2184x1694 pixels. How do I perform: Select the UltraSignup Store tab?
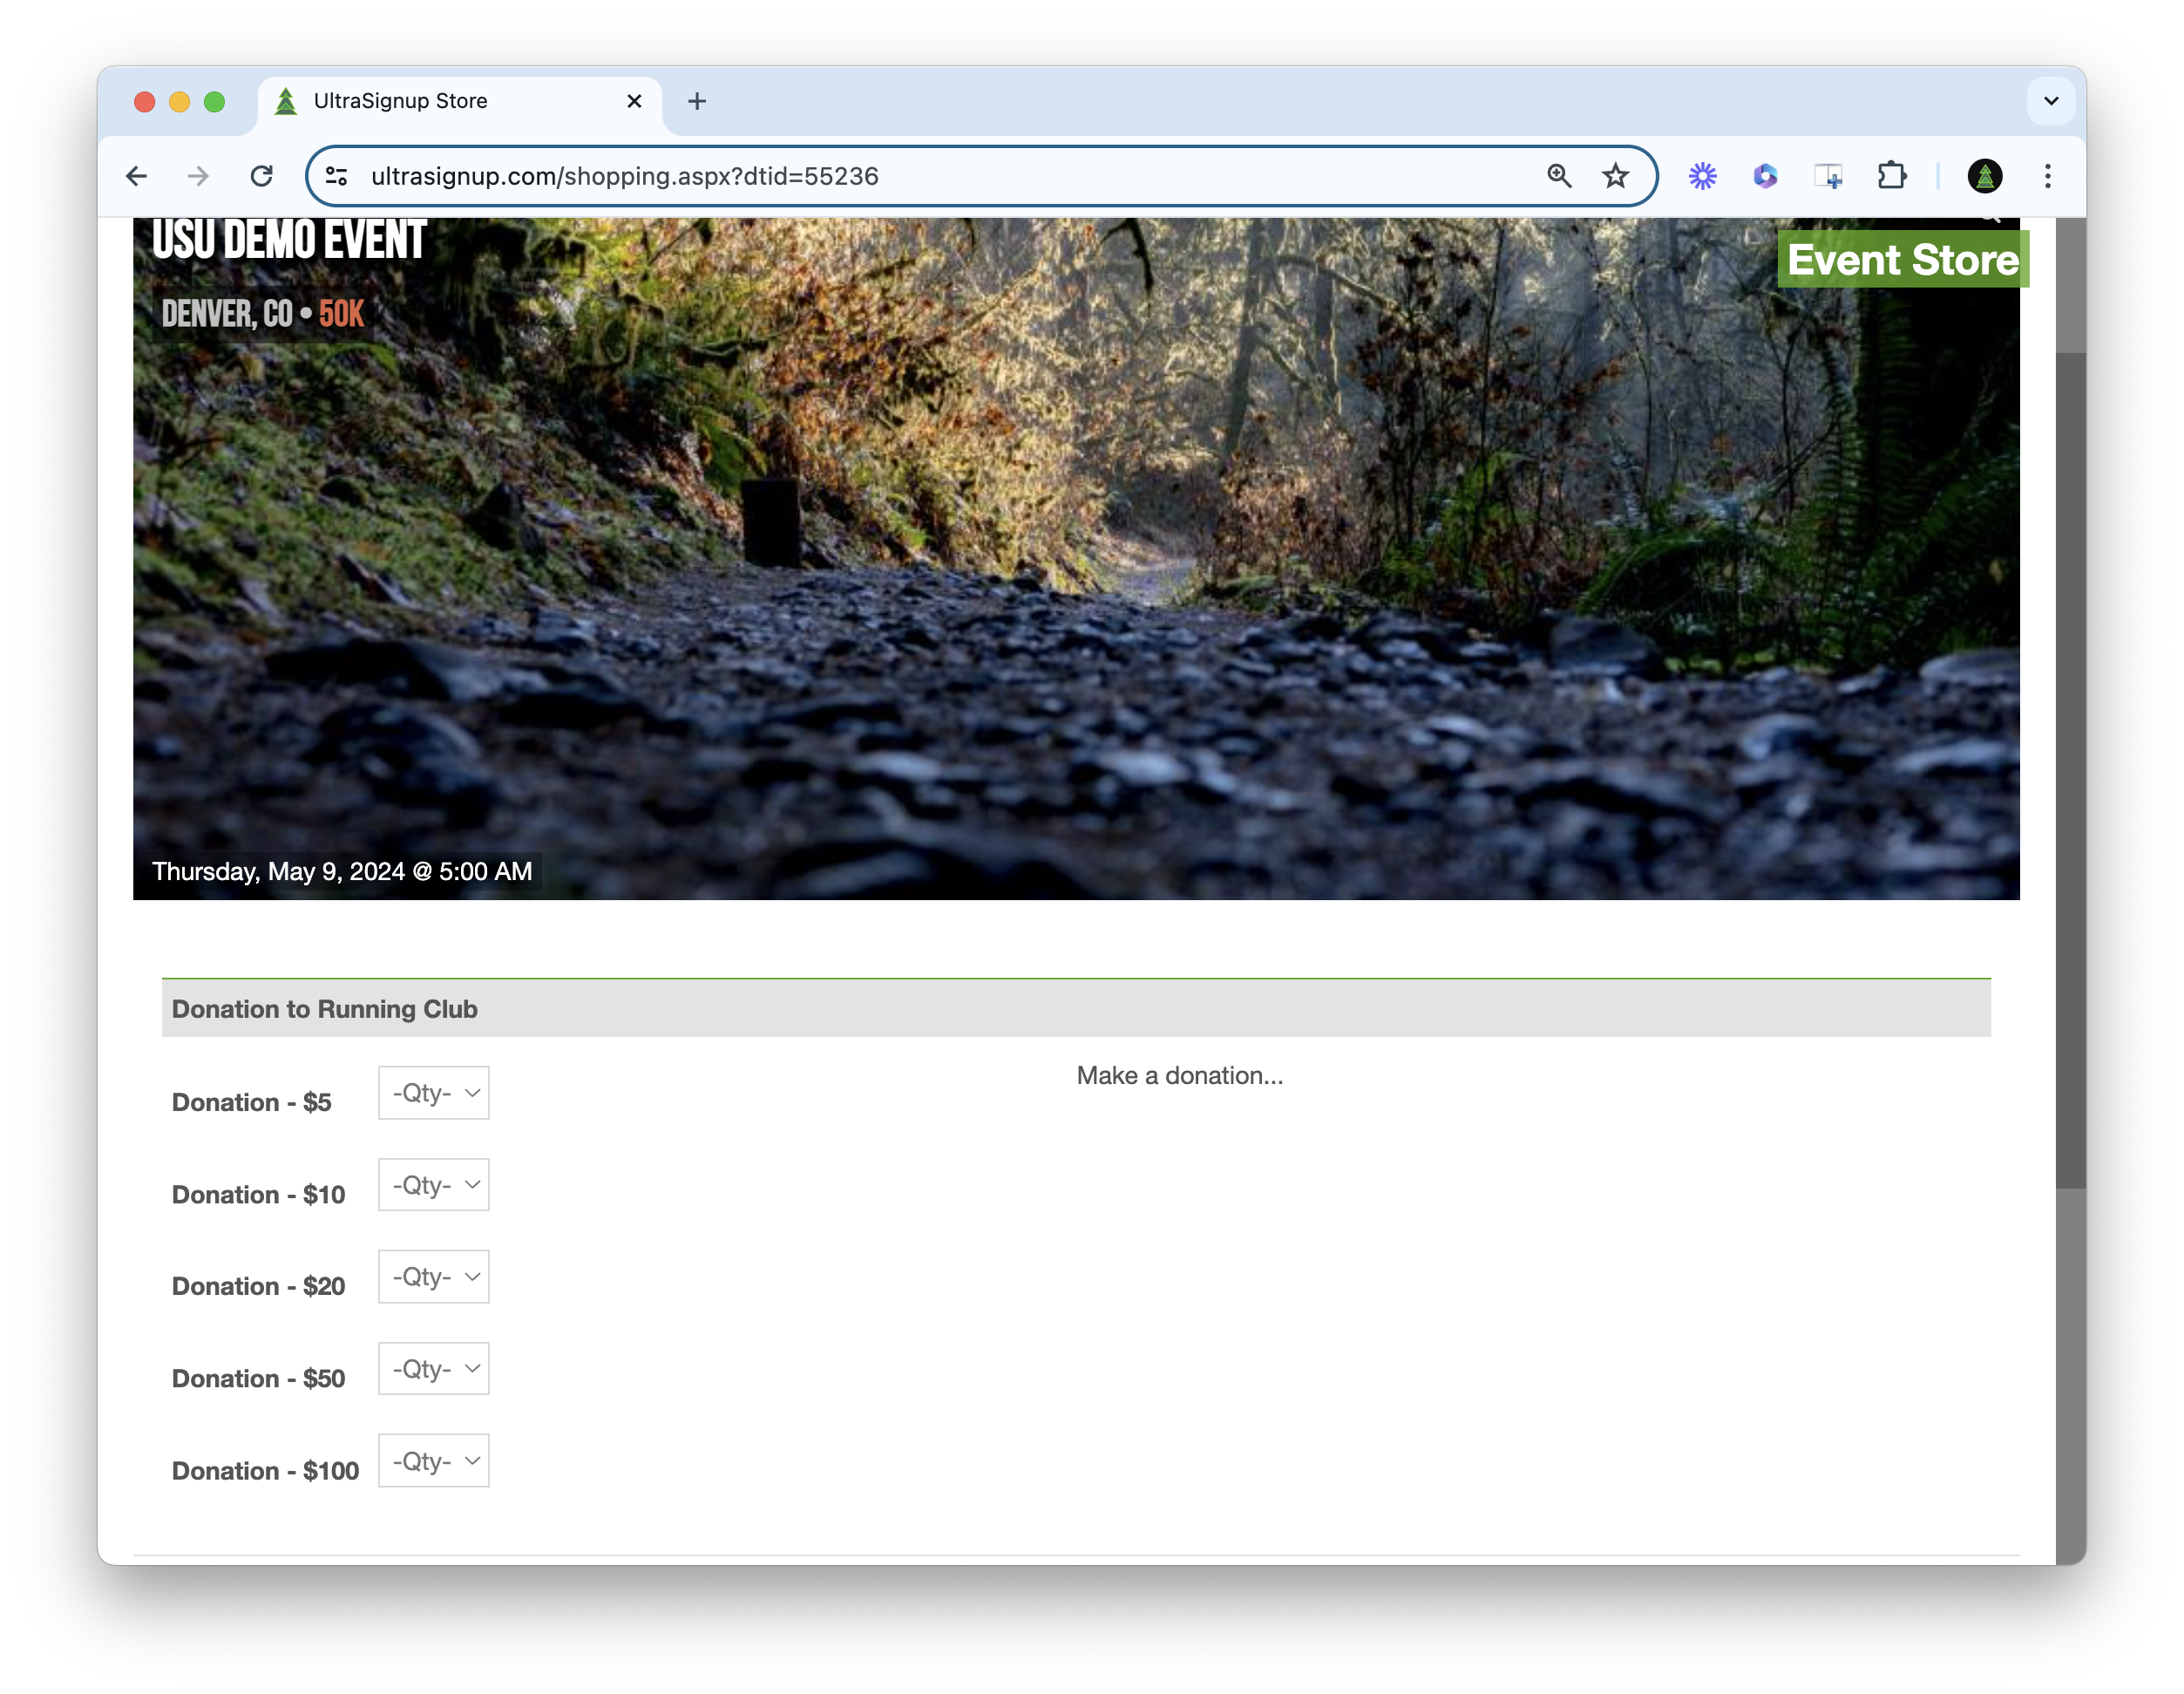(460, 101)
